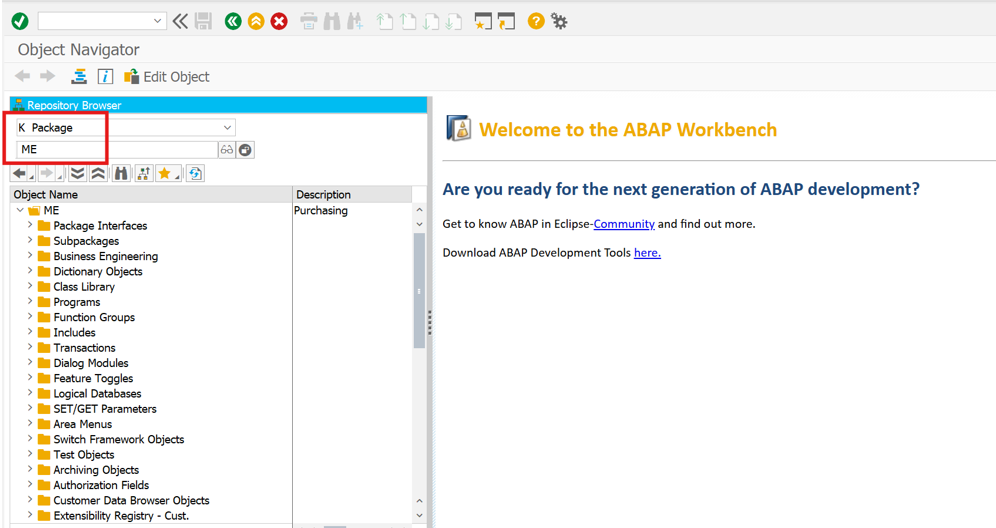This screenshot has height=528, width=996.
Task: Click the Print icon in the top toolbar
Action: pos(309,22)
